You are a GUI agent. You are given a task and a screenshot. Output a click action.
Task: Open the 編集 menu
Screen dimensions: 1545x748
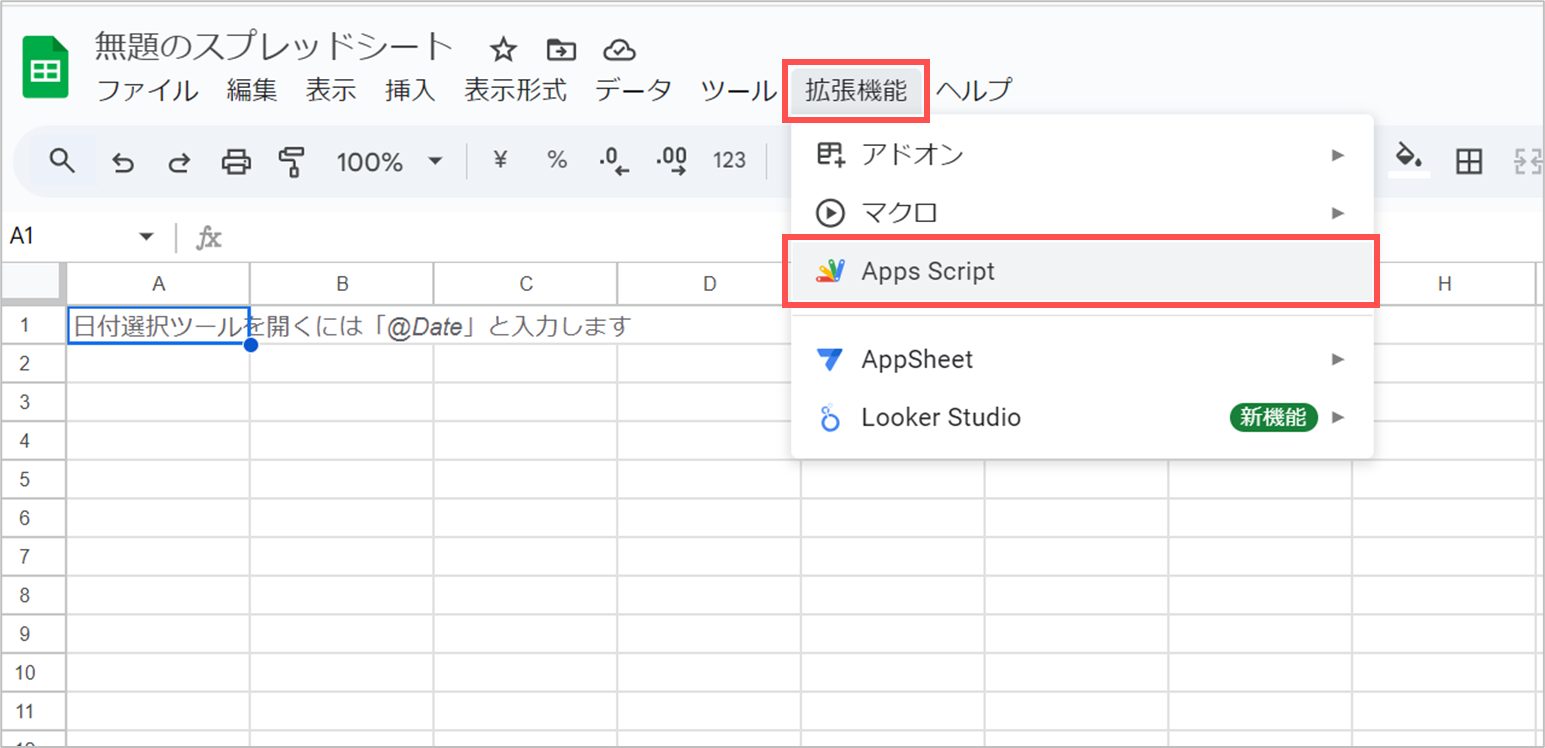pos(252,90)
